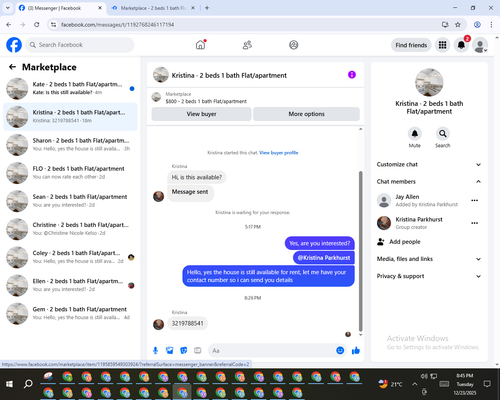Click the address bar URL
This screenshot has height=400, width=500.
pyautogui.click(x=118, y=25)
